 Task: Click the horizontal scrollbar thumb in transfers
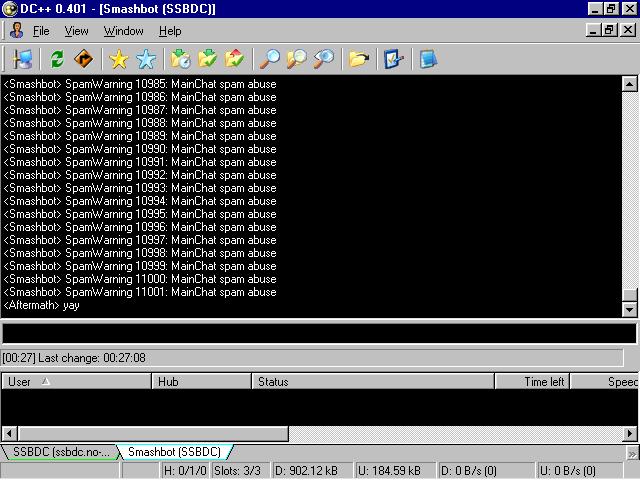coord(153,433)
